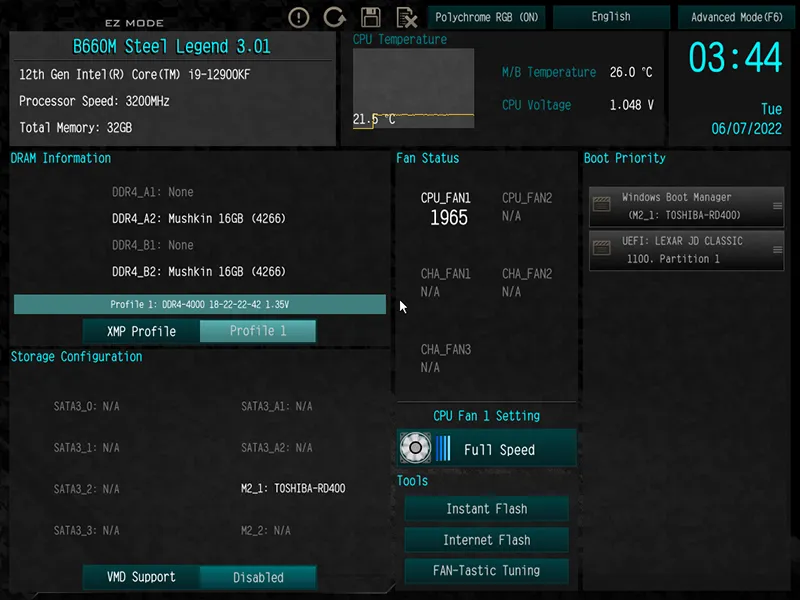
Task: Toggle XMP Profile 1 setting
Action: 258,331
